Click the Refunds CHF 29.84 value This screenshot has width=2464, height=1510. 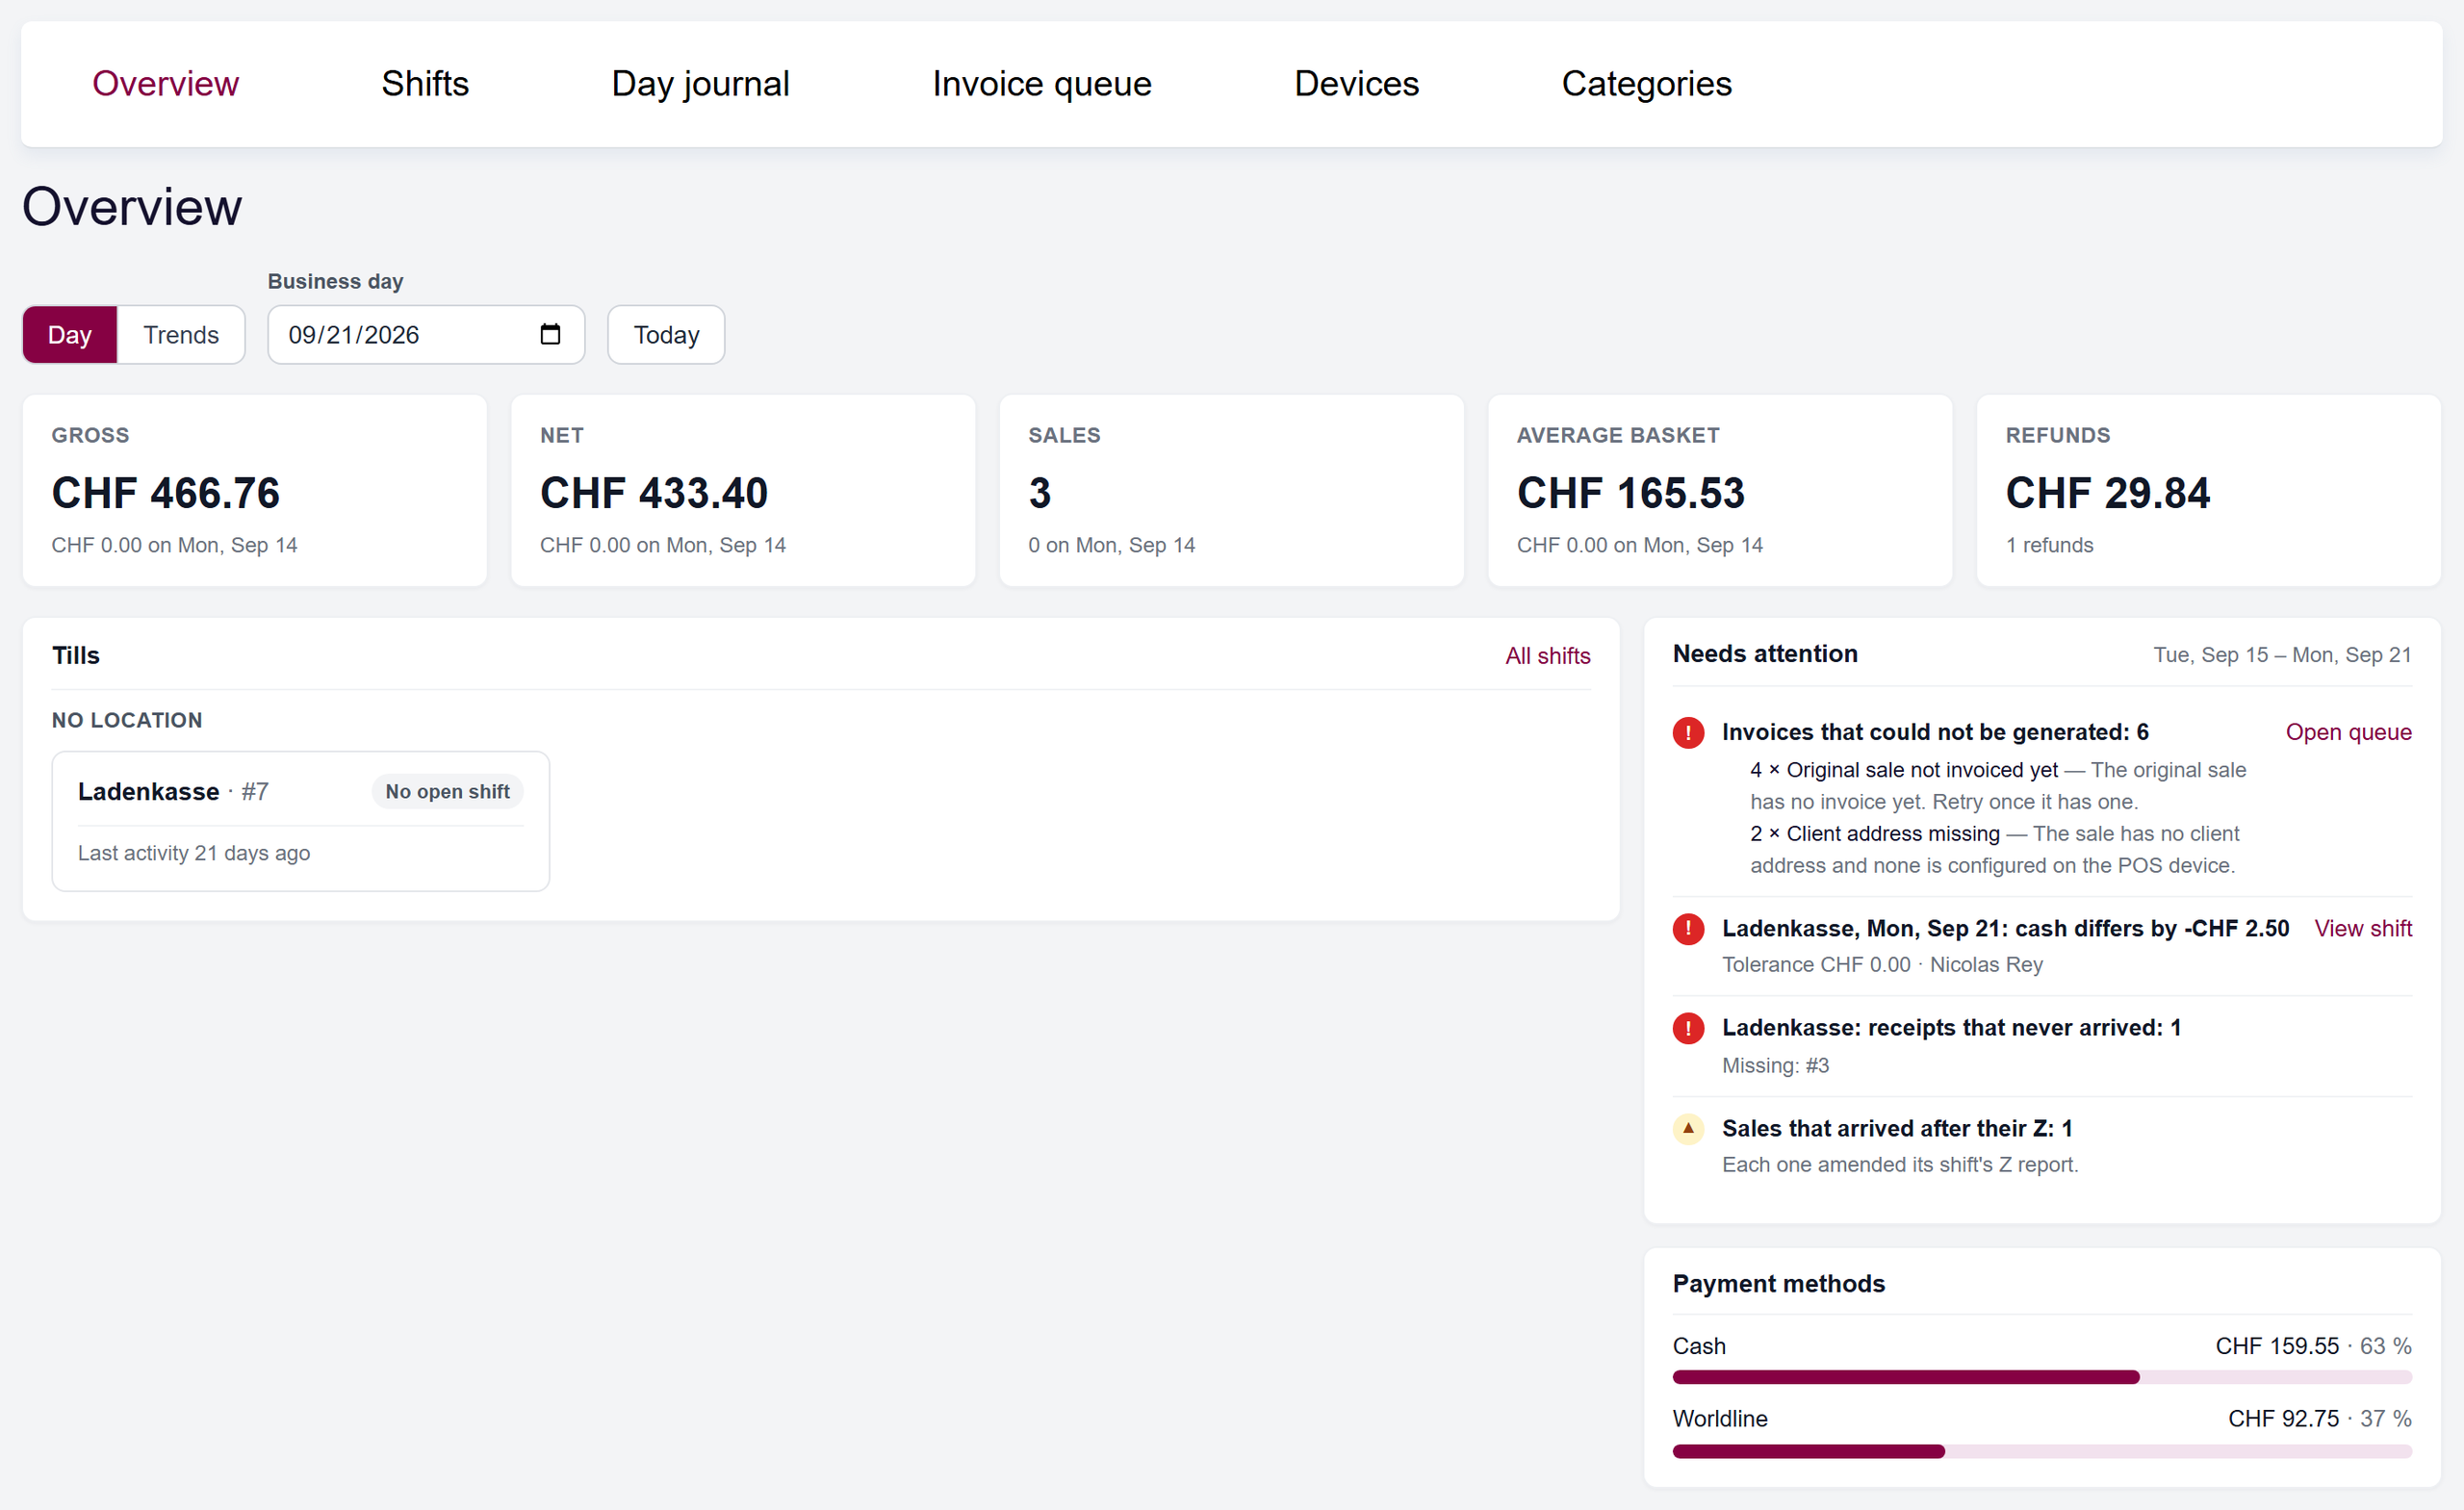[x=2108, y=493]
